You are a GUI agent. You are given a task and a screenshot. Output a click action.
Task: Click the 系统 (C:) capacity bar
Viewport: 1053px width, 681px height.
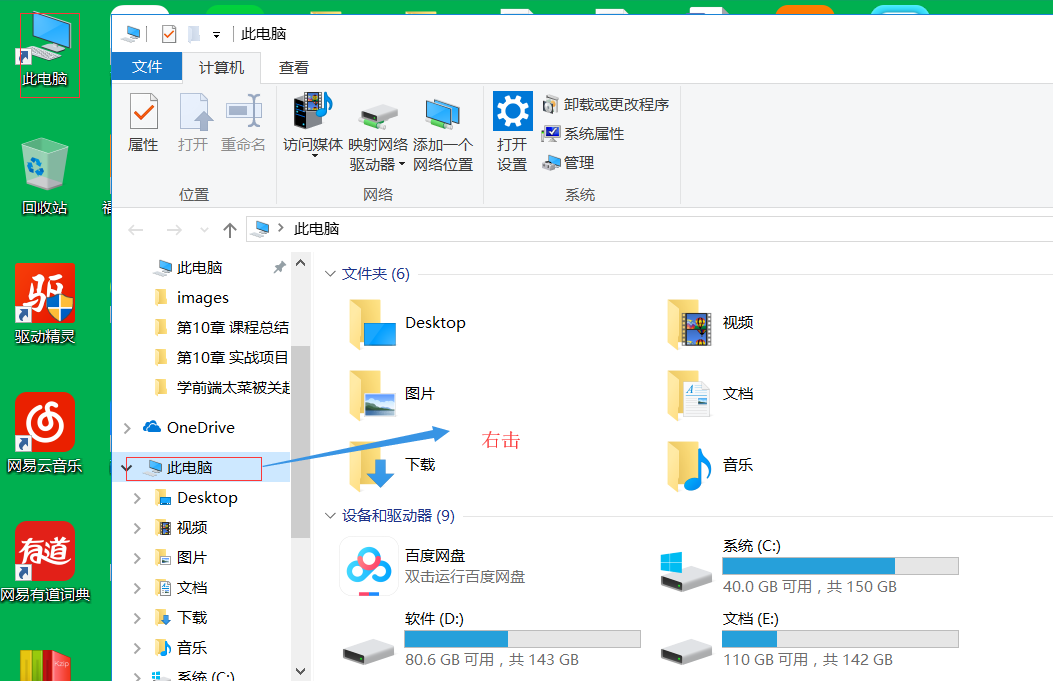pyautogui.click(x=839, y=565)
